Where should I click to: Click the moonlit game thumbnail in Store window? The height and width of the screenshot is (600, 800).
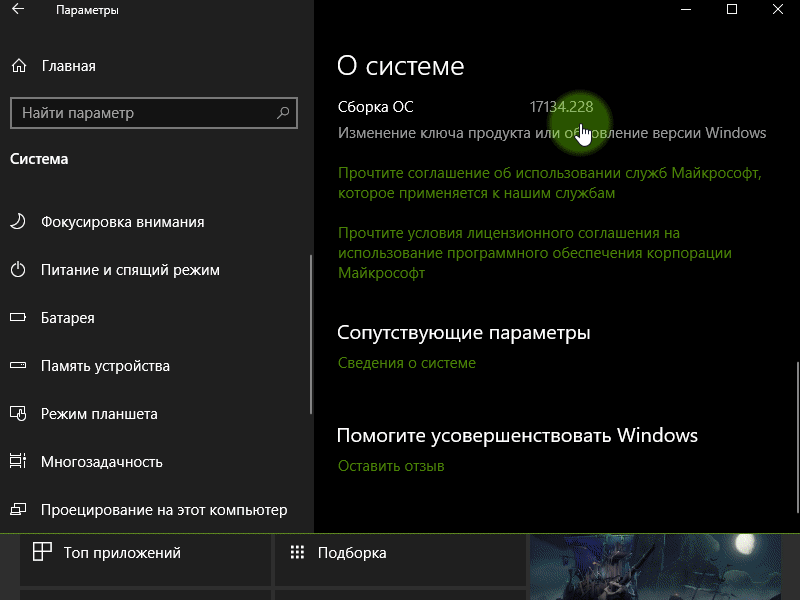click(x=656, y=567)
